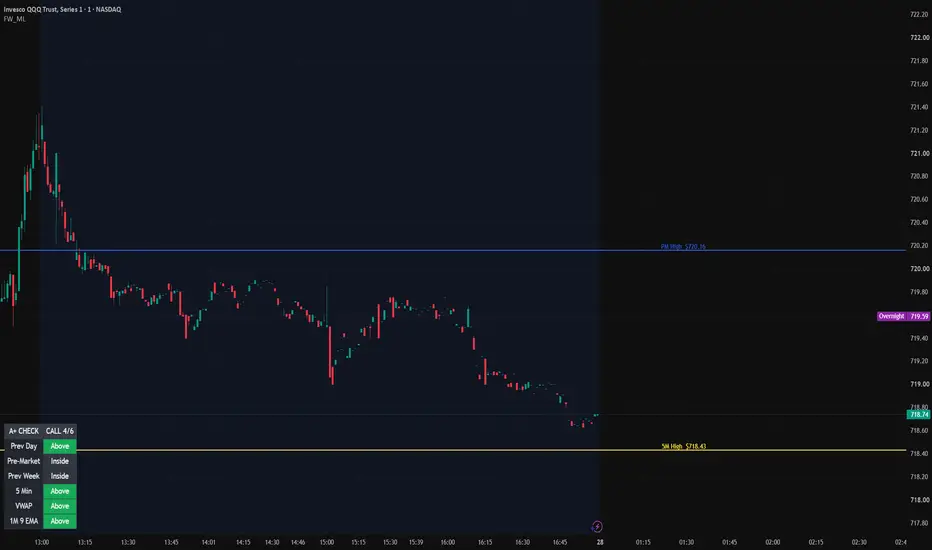Click the A+ CHECK table header cell
This screenshot has width=932, height=550.
pyautogui.click(x=24, y=431)
